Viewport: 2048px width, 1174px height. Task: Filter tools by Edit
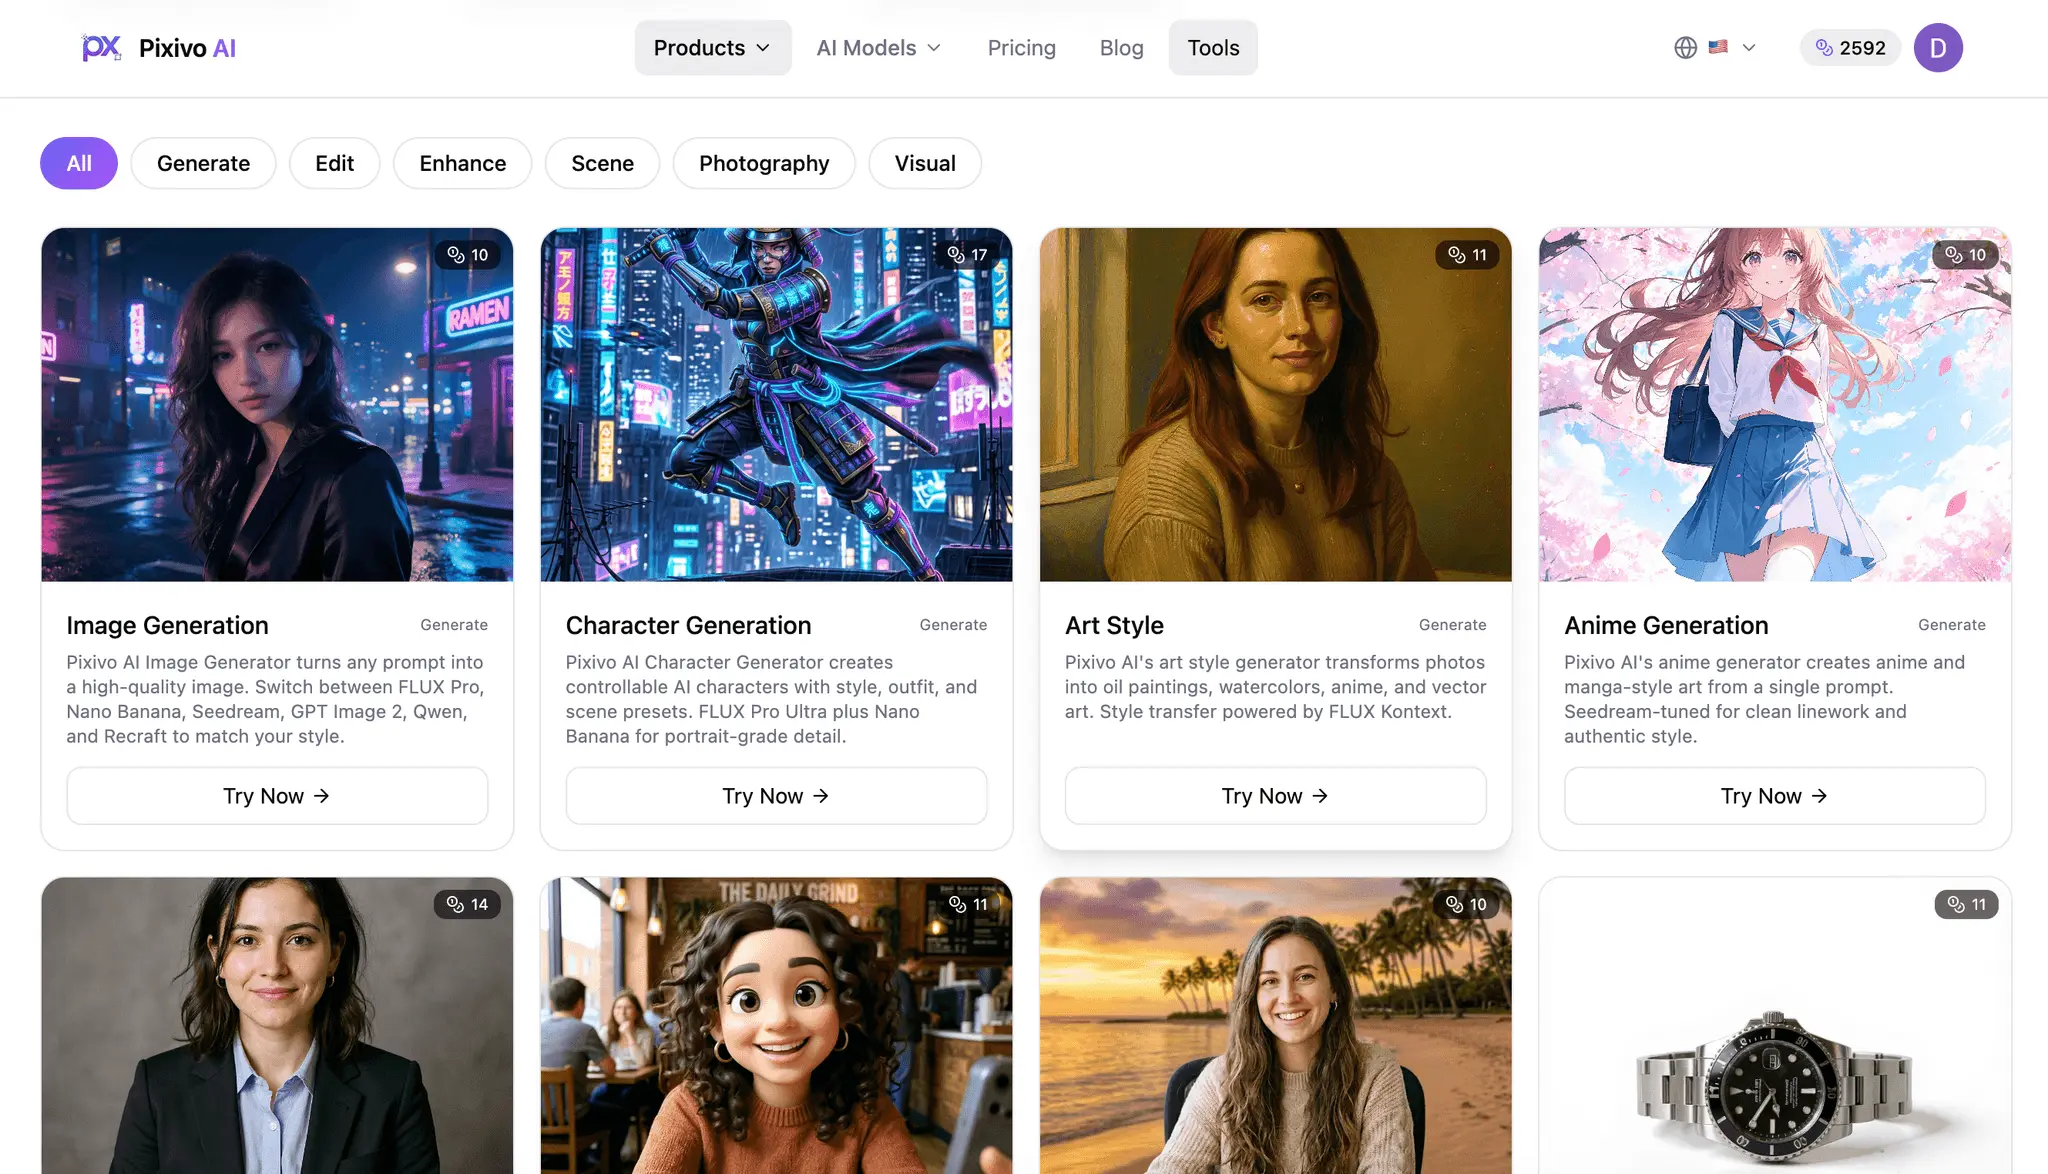(x=334, y=163)
